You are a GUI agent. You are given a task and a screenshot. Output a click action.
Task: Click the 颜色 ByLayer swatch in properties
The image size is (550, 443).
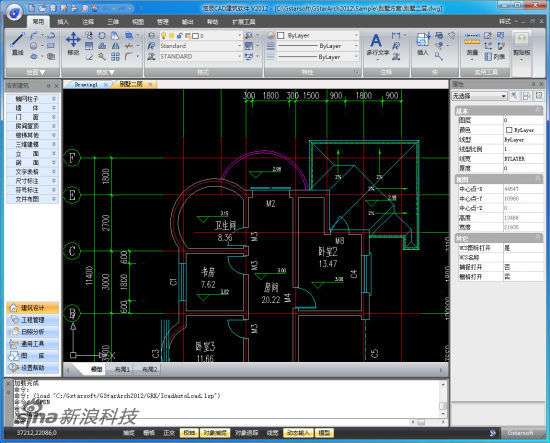tap(509, 130)
